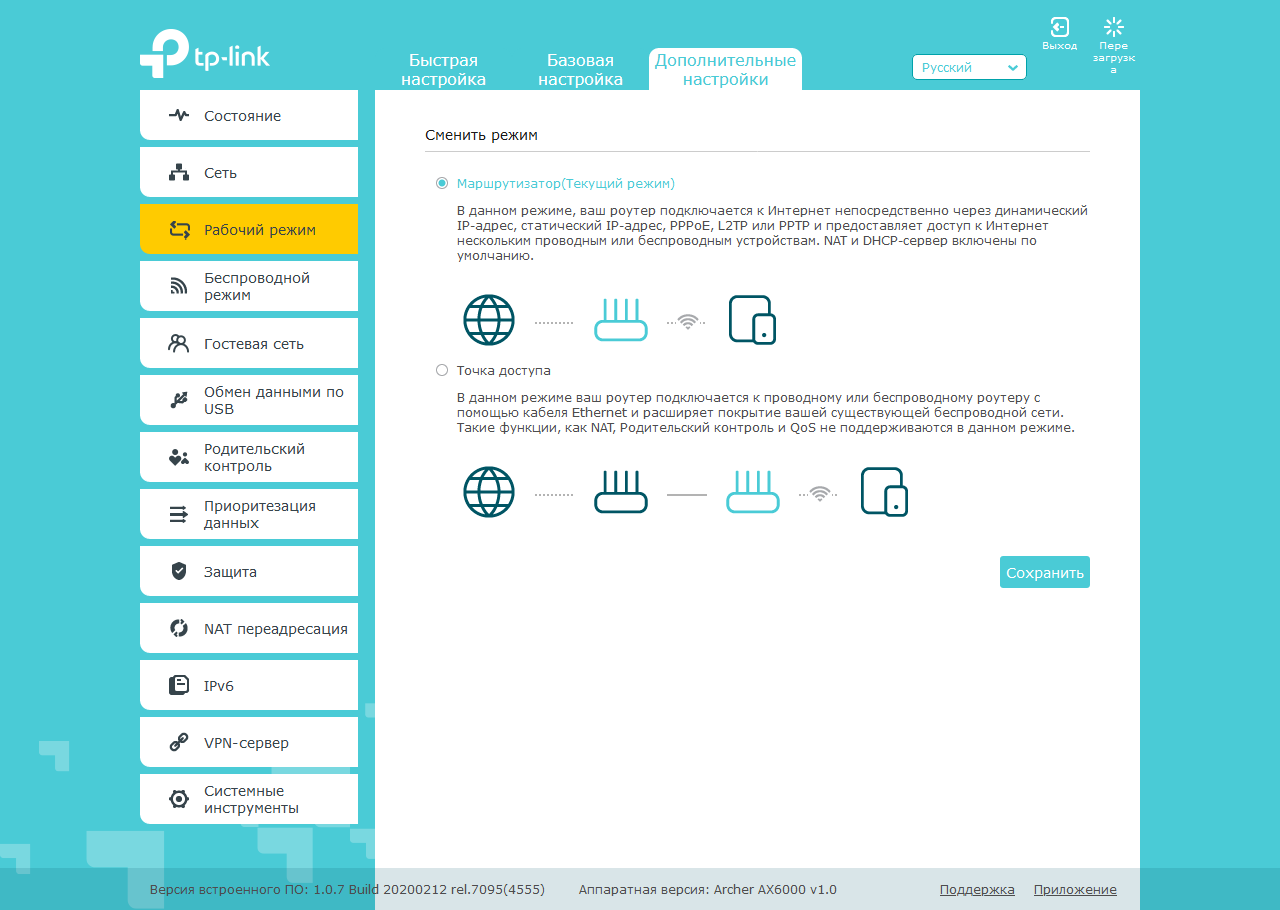The width and height of the screenshot is (1280, 910).
Task: Open the Состояние menu item
Action: [x=249, y=115]
